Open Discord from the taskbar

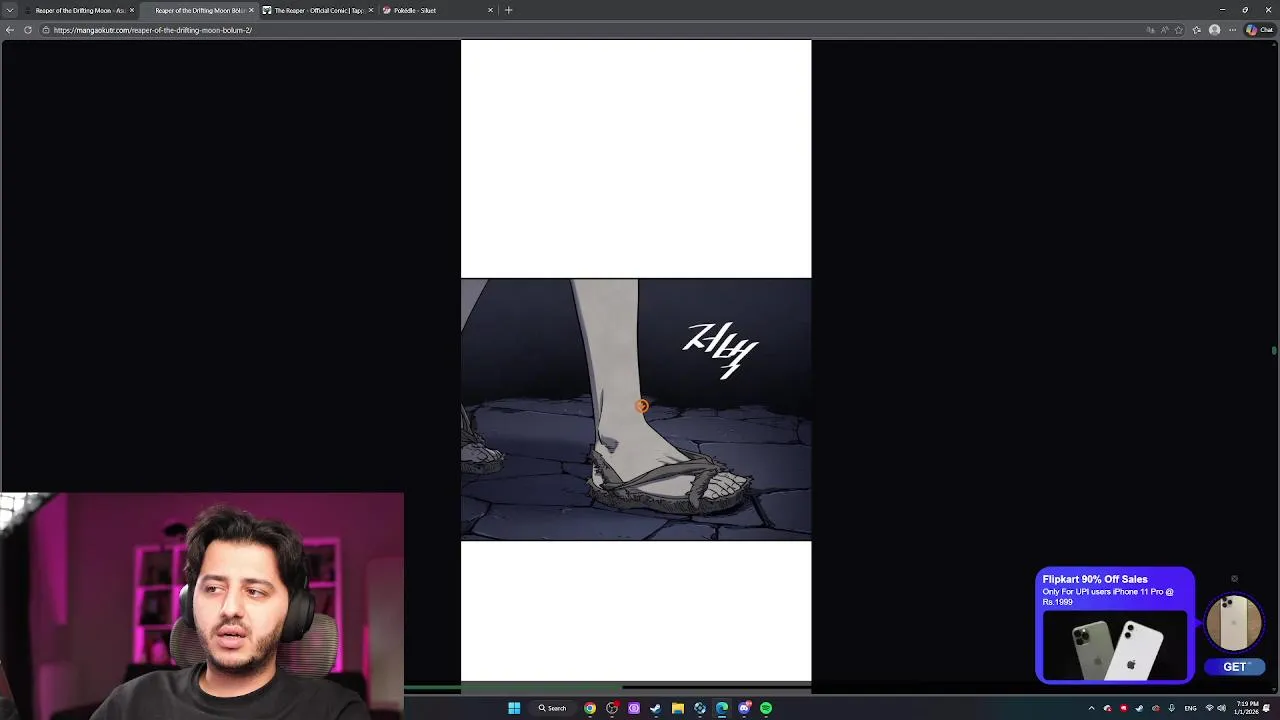744,708
